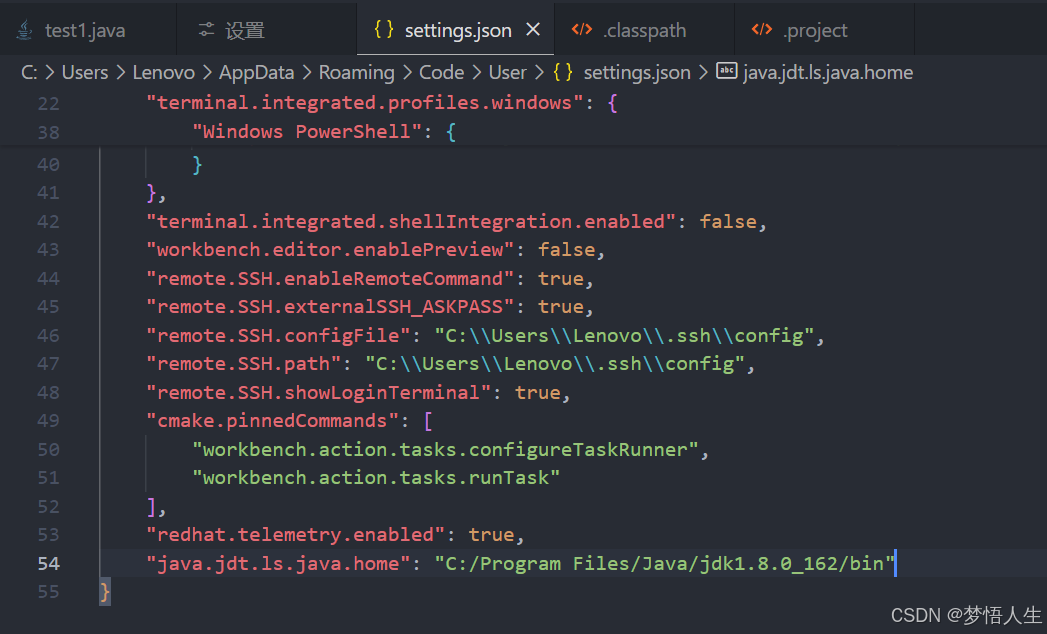Image resolution: width=1047 pixels, height=634 pixels.
Task: Click the chevron after User in breadcrumb
Action: click(540, 72)
